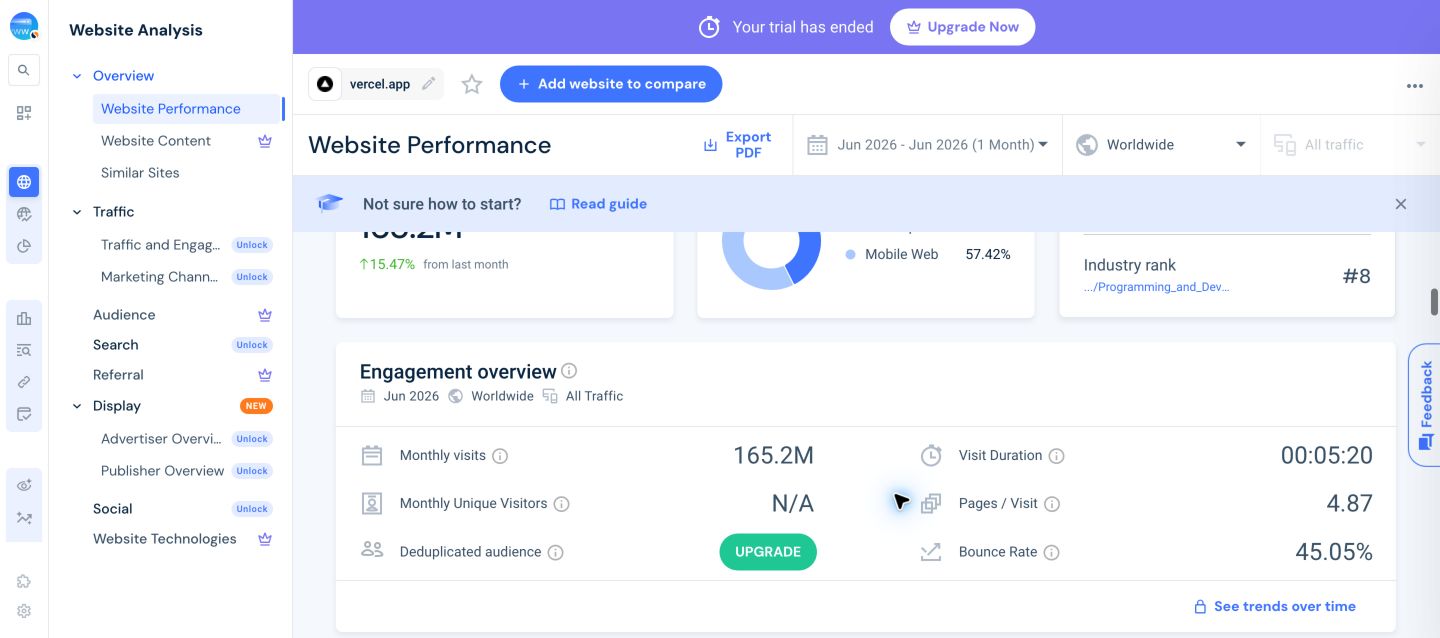Collapse the Overview section chevron

pos(77,76)
